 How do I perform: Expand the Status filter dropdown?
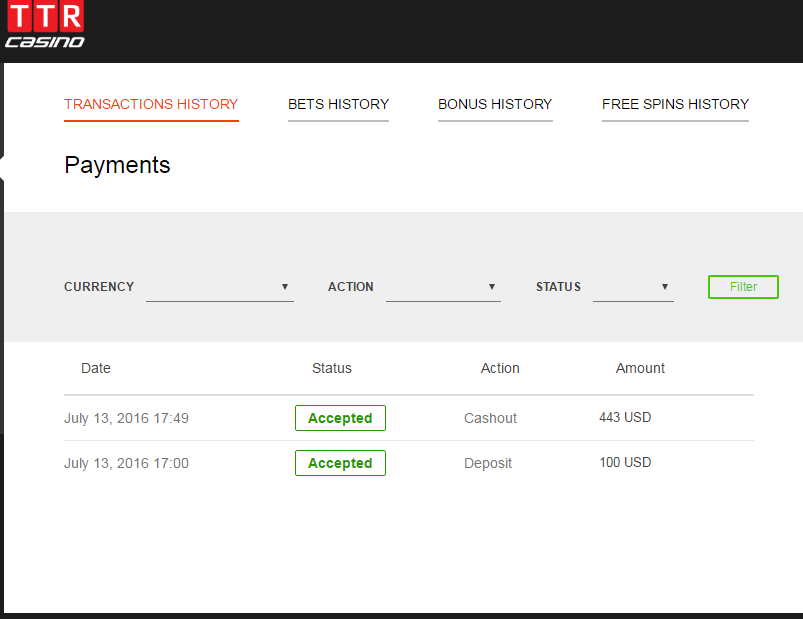(633, 288)
